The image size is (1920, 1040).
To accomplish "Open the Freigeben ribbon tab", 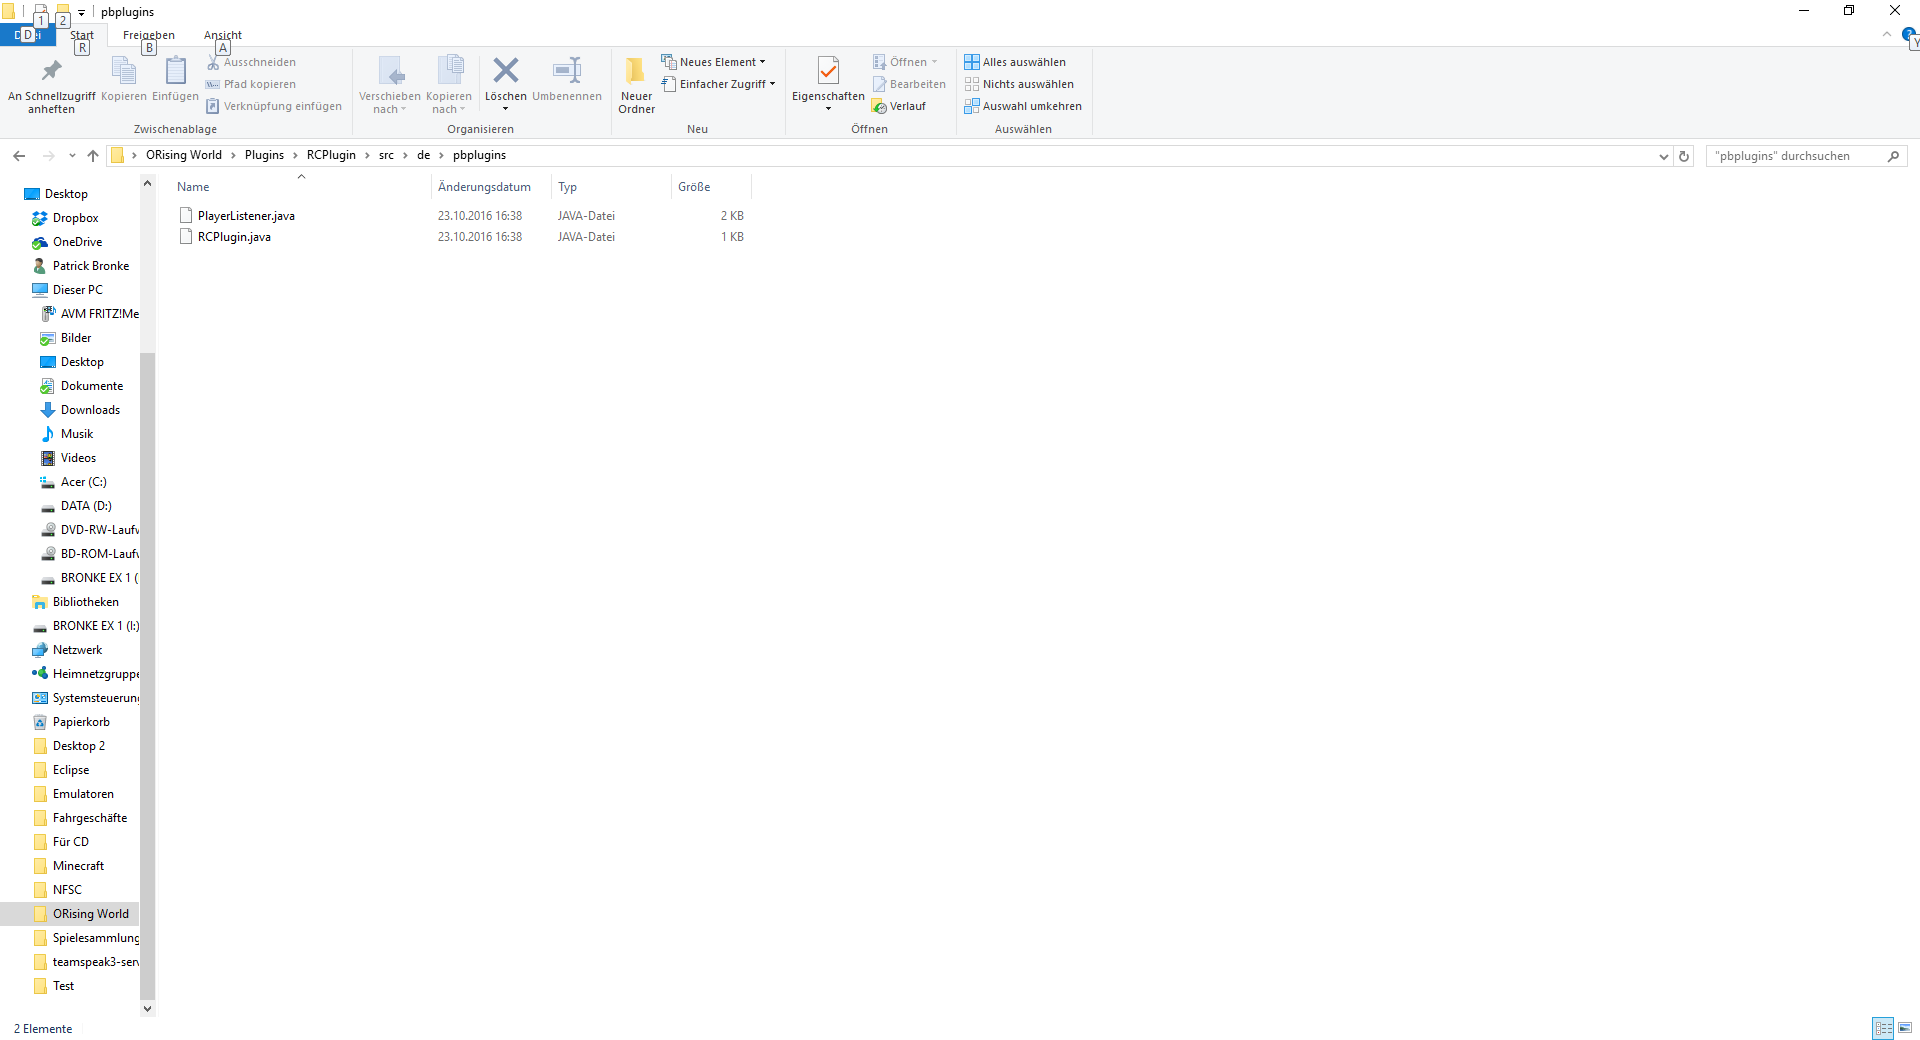I will coord(148,35).
